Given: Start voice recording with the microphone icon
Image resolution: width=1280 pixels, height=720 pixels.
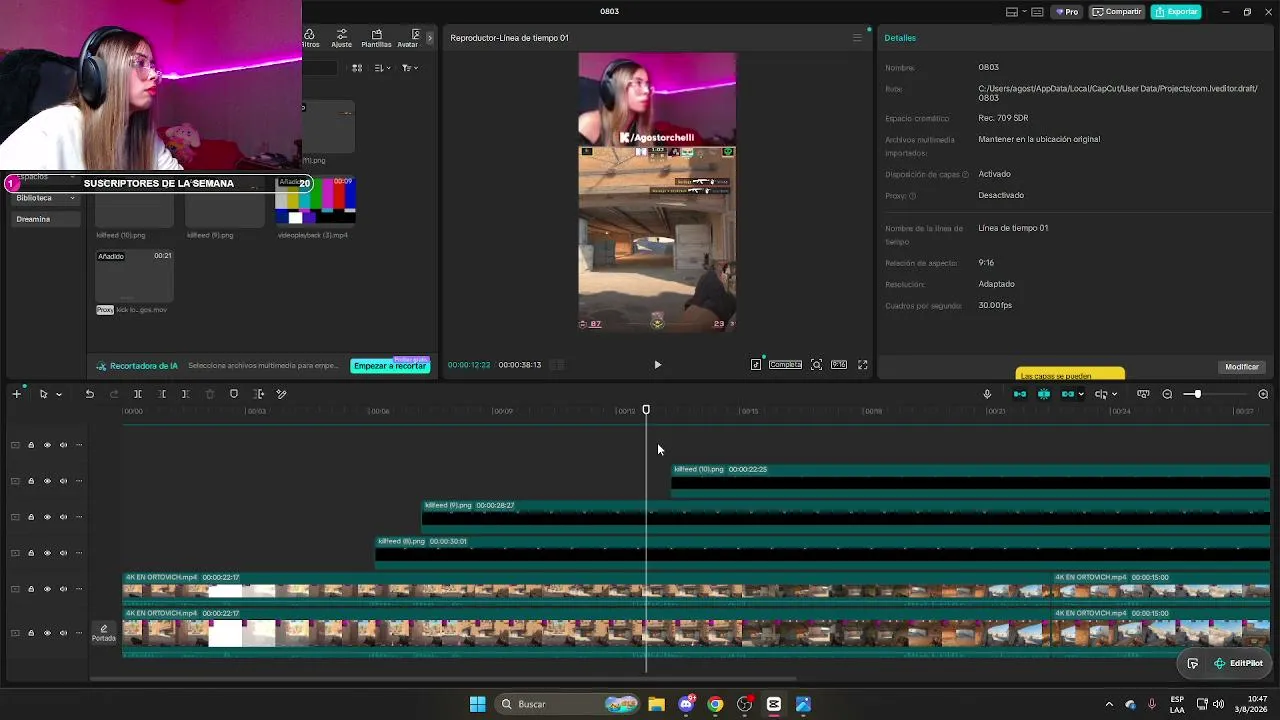Looking at the screenshot, I should 987,394.
